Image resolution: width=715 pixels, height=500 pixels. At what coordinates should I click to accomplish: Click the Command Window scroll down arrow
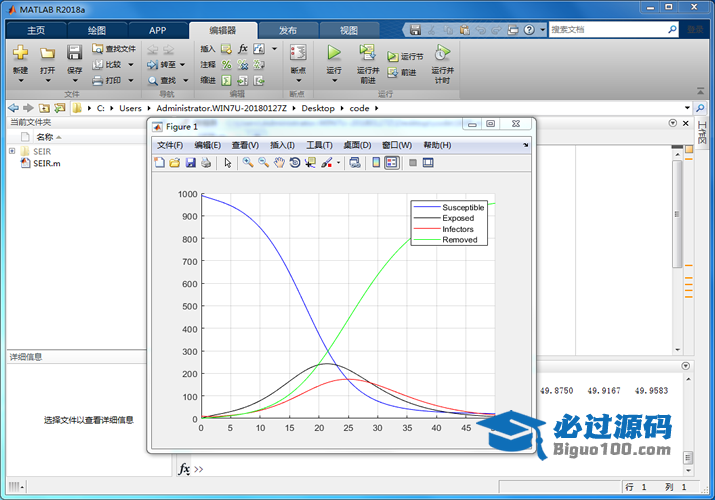click(x=689, y=470)
